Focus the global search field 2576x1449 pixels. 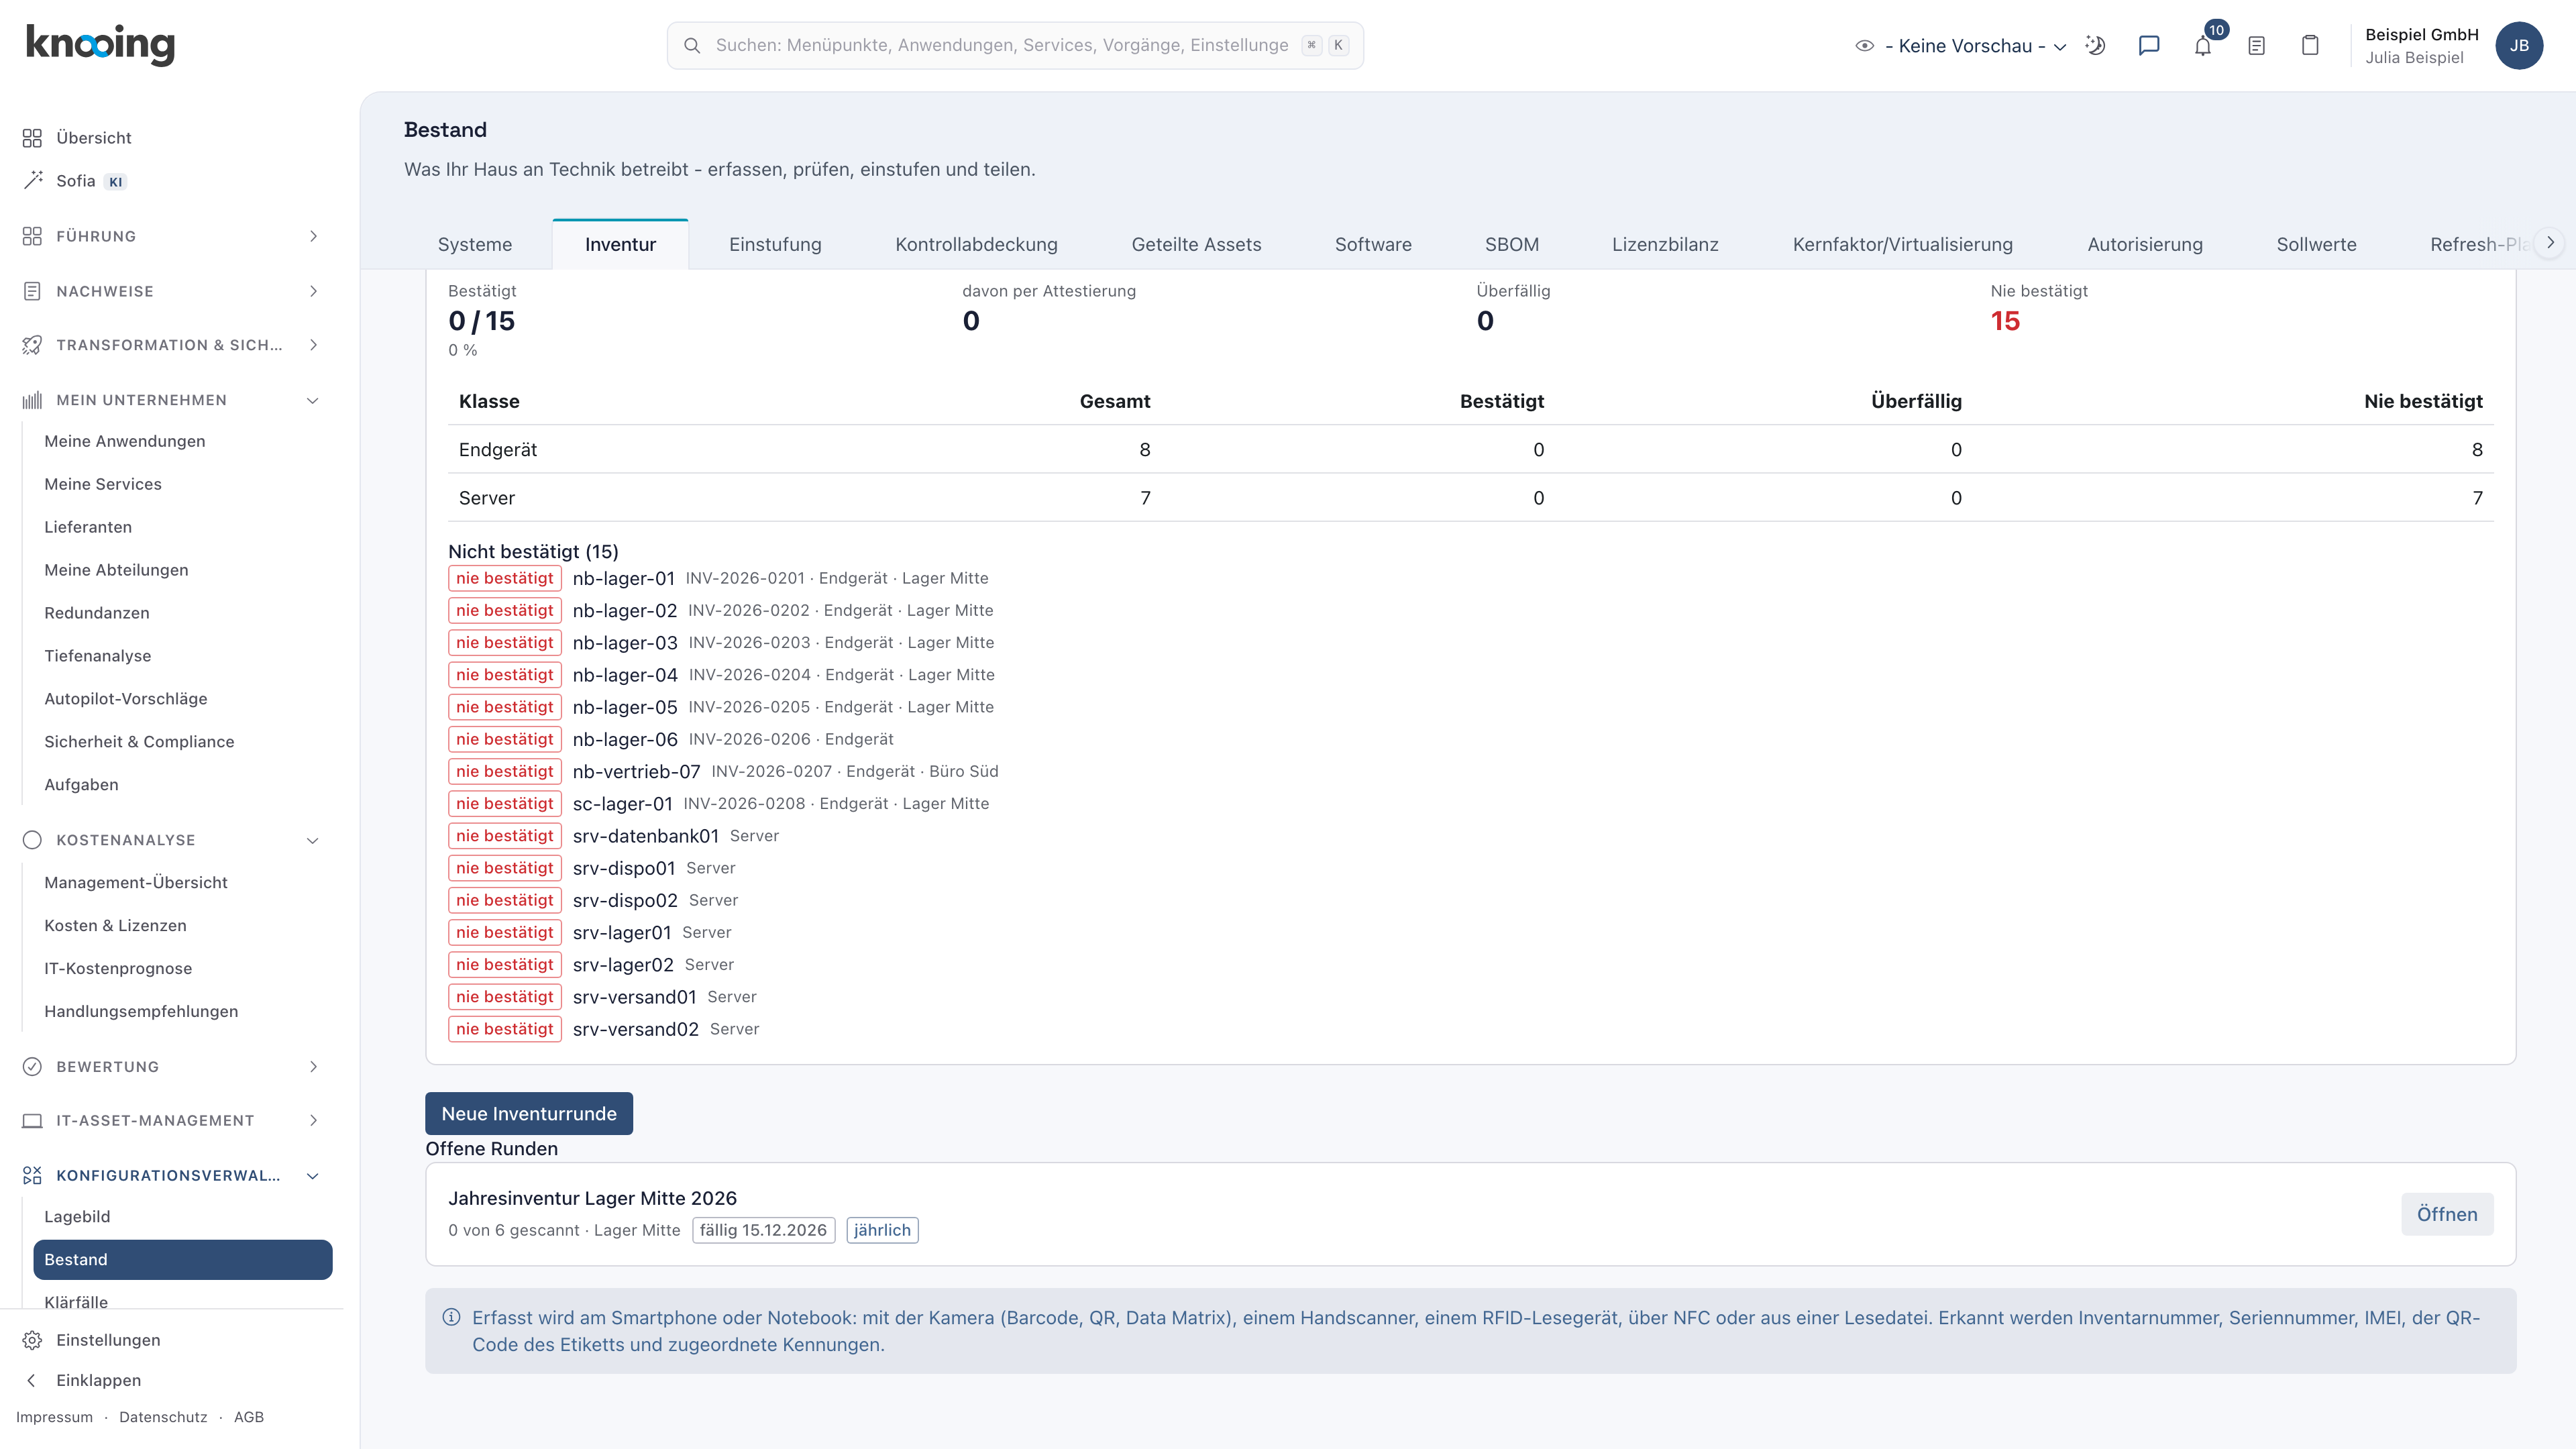pyautogui.click(x=1015, y=46)
